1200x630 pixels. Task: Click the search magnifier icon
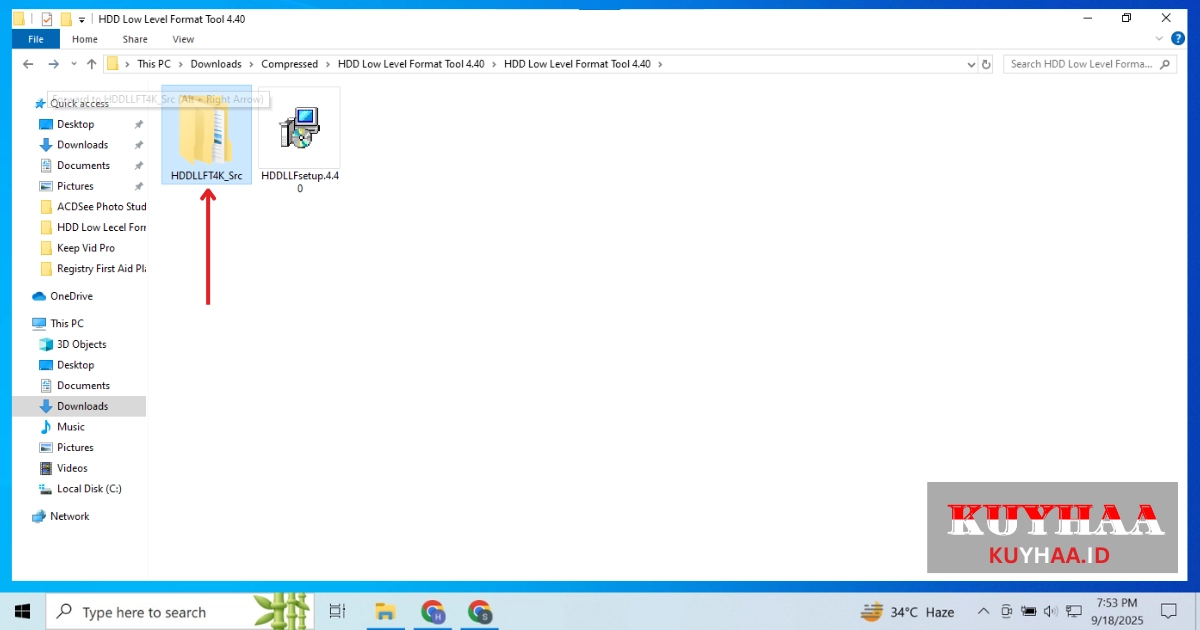point(1165,64)
